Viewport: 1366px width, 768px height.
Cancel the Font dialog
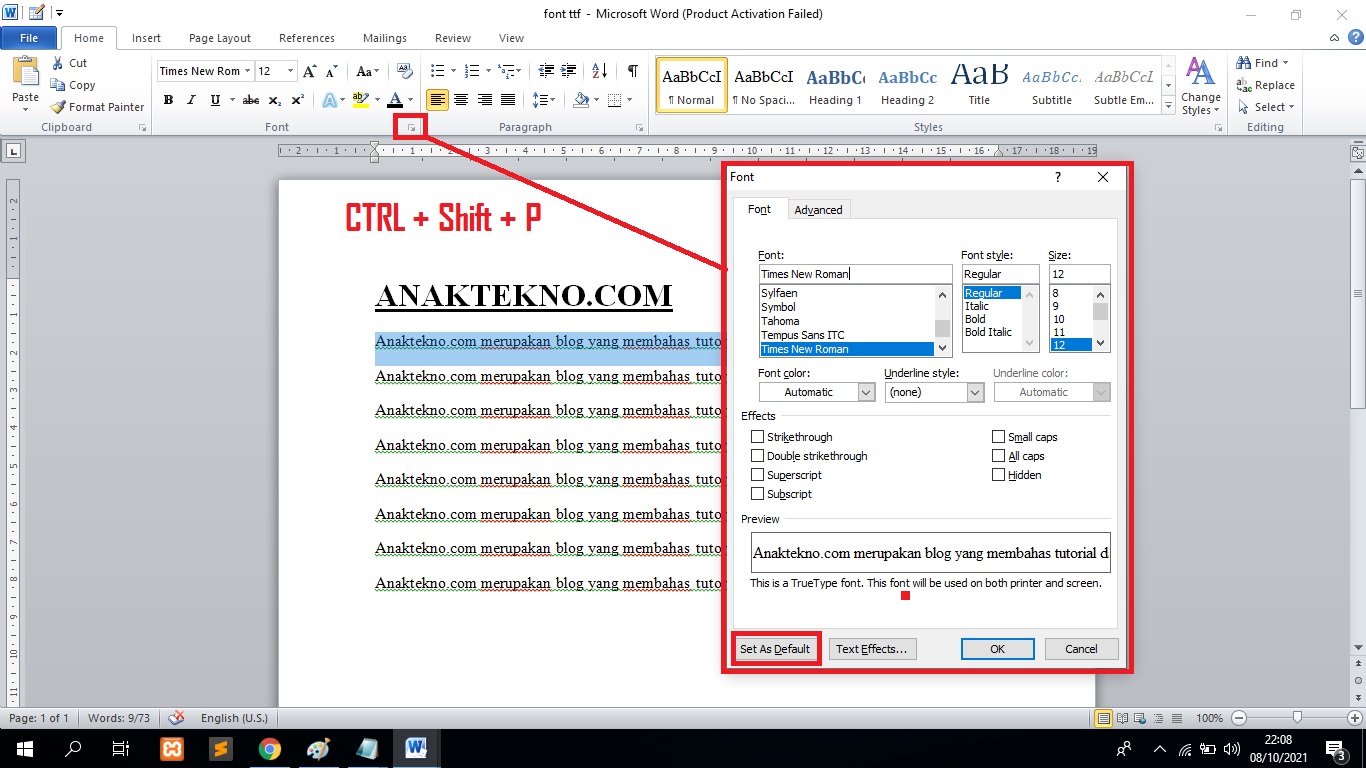pyautogui.click(x=1081, y=649)
